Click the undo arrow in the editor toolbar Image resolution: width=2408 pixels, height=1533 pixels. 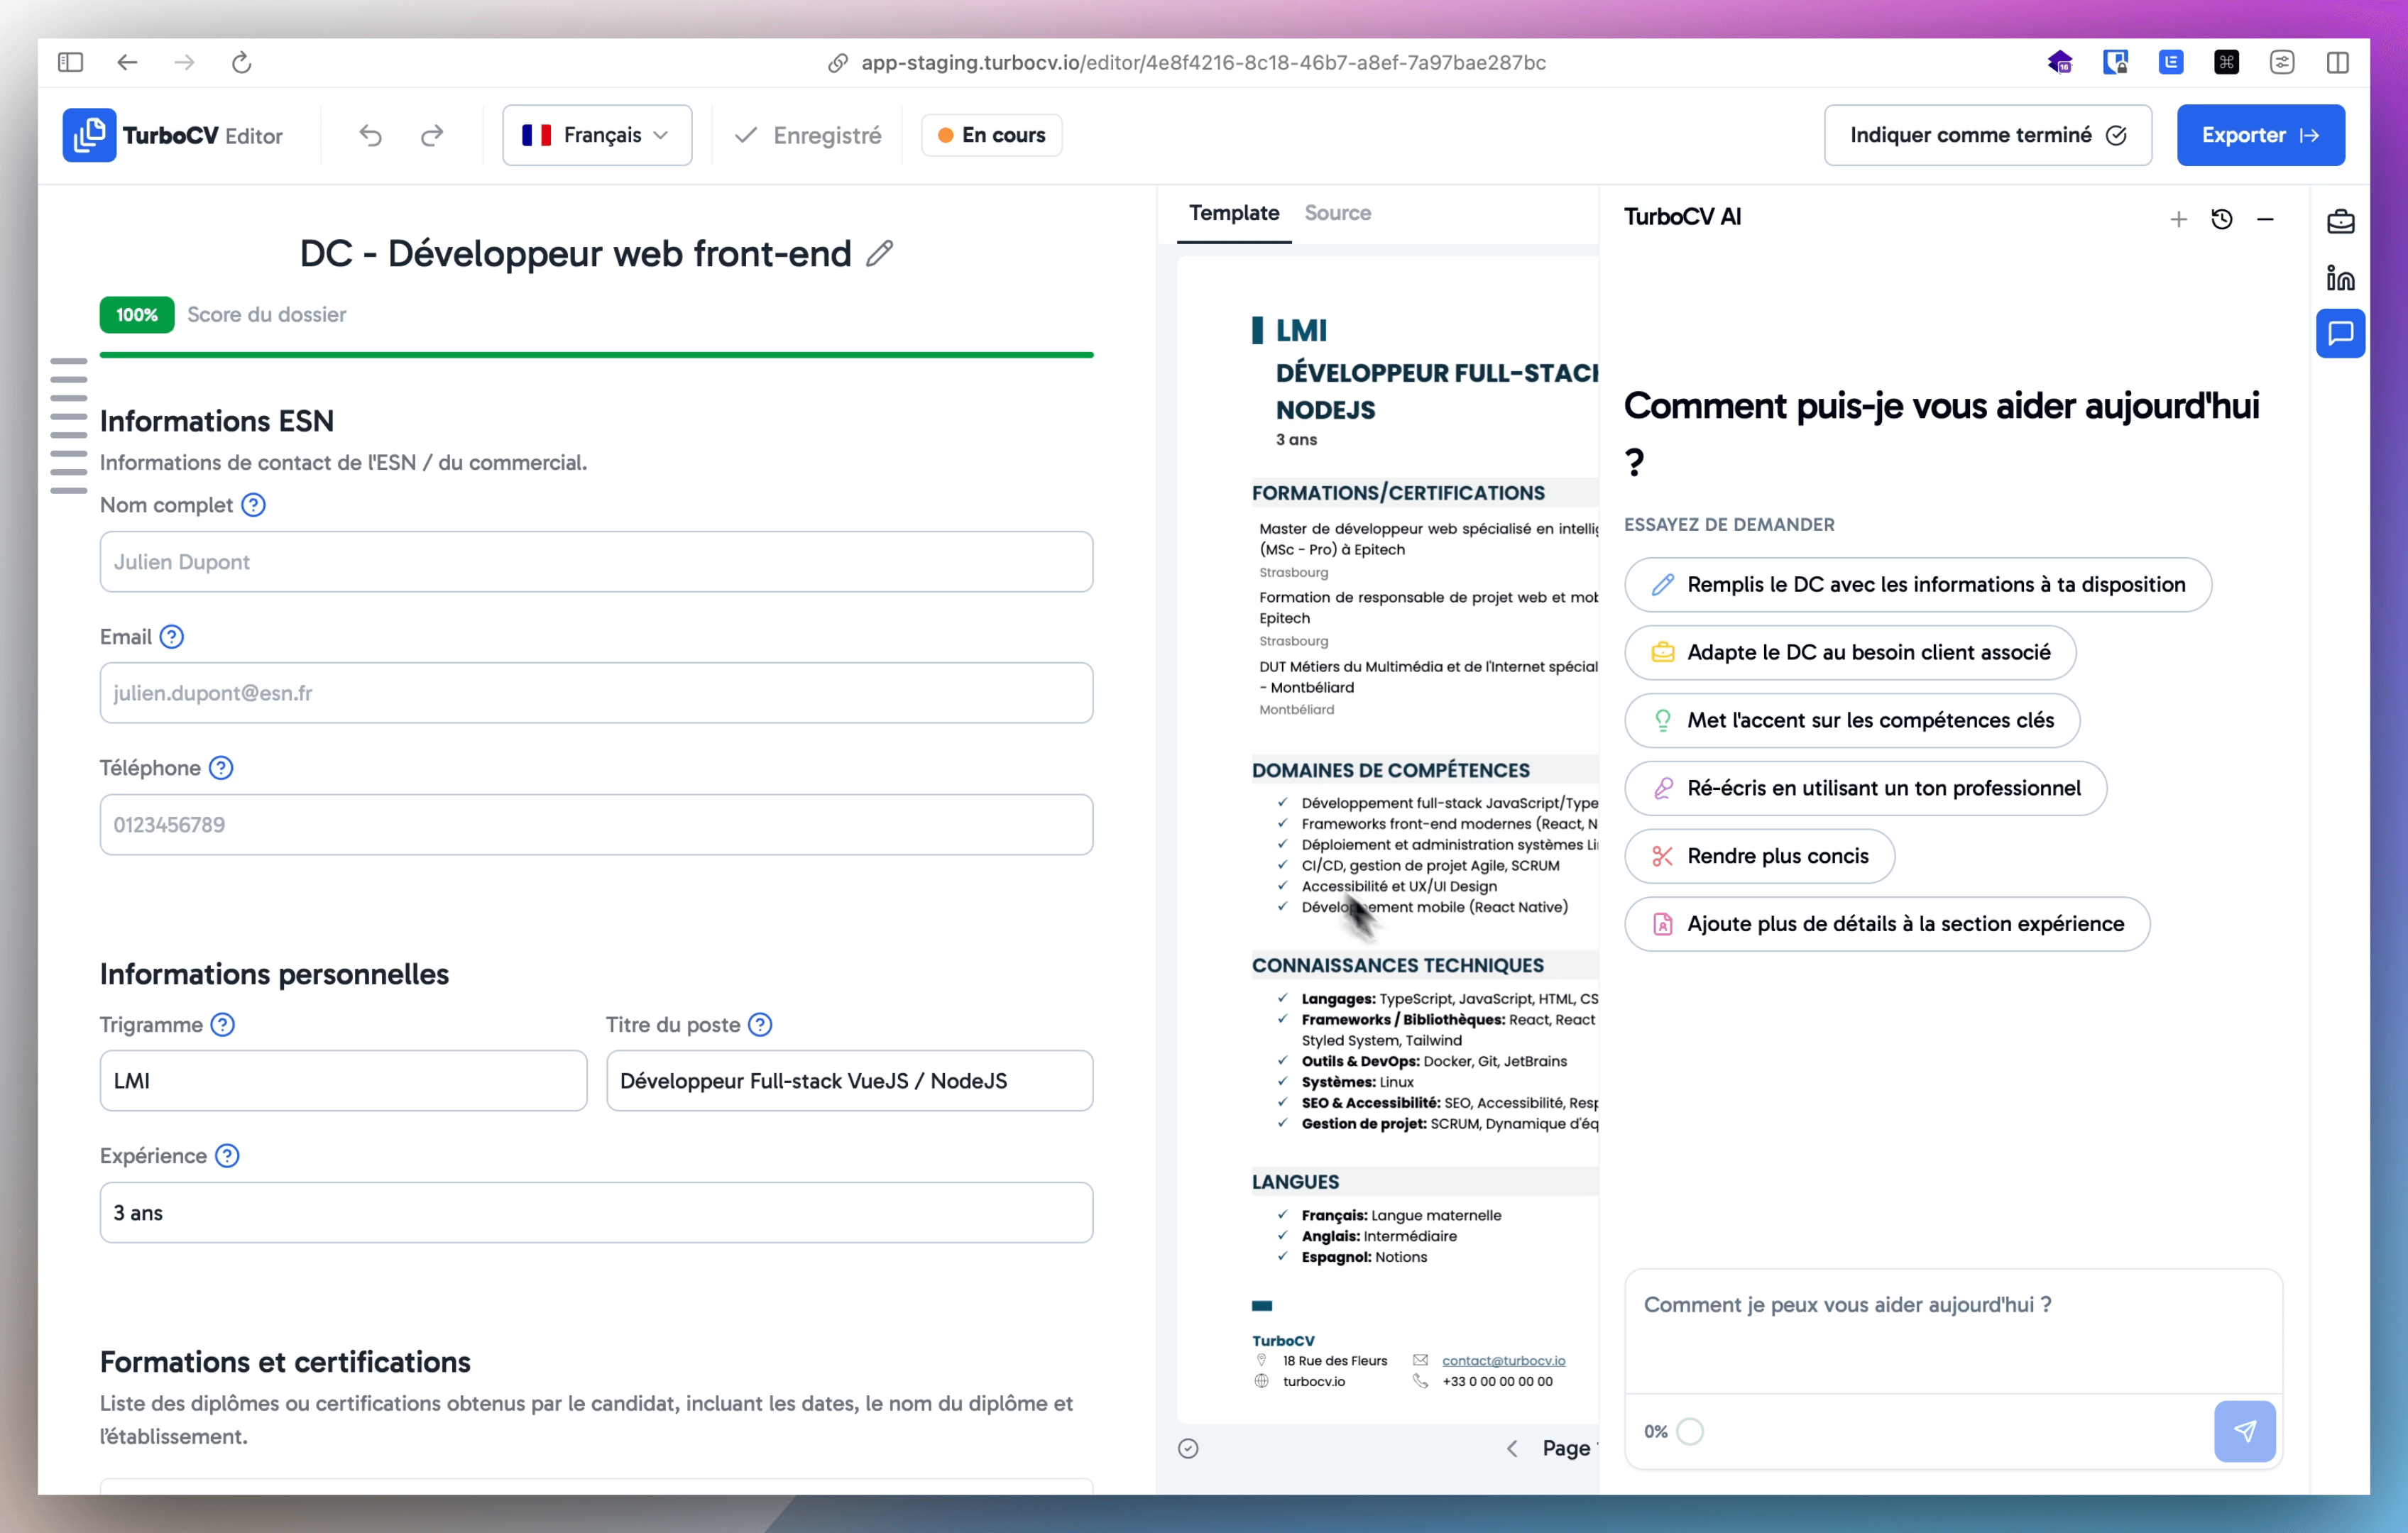pos(370,135)
